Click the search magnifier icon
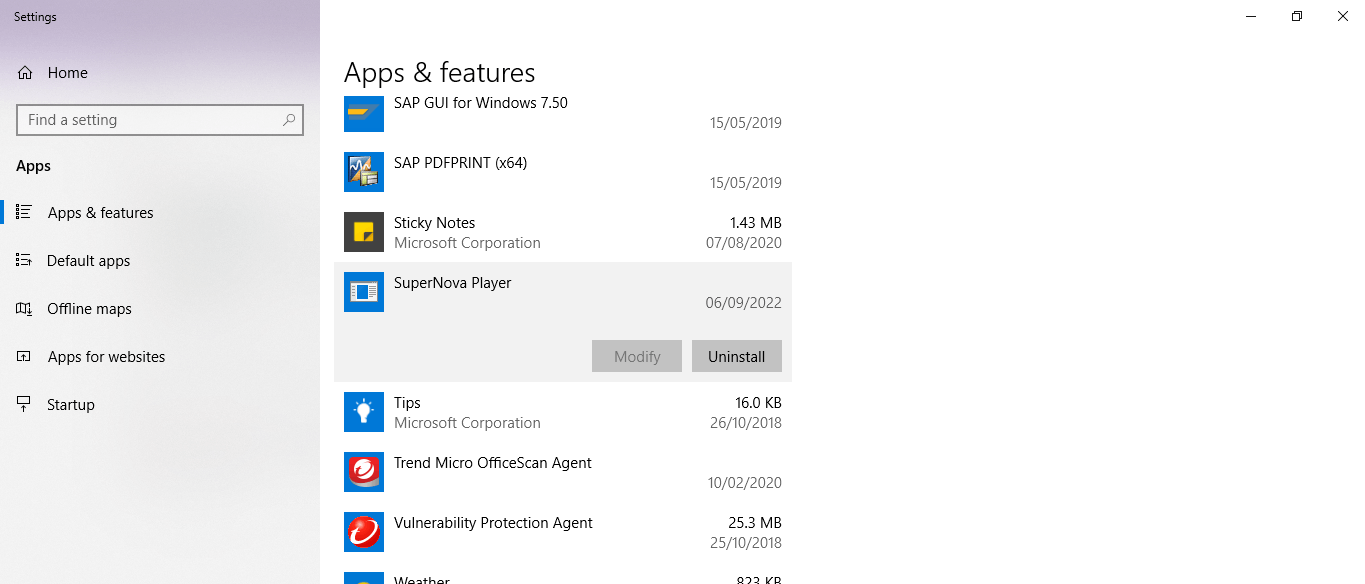The height and width of the screenshot is (584, 1365). pos(289,120)
